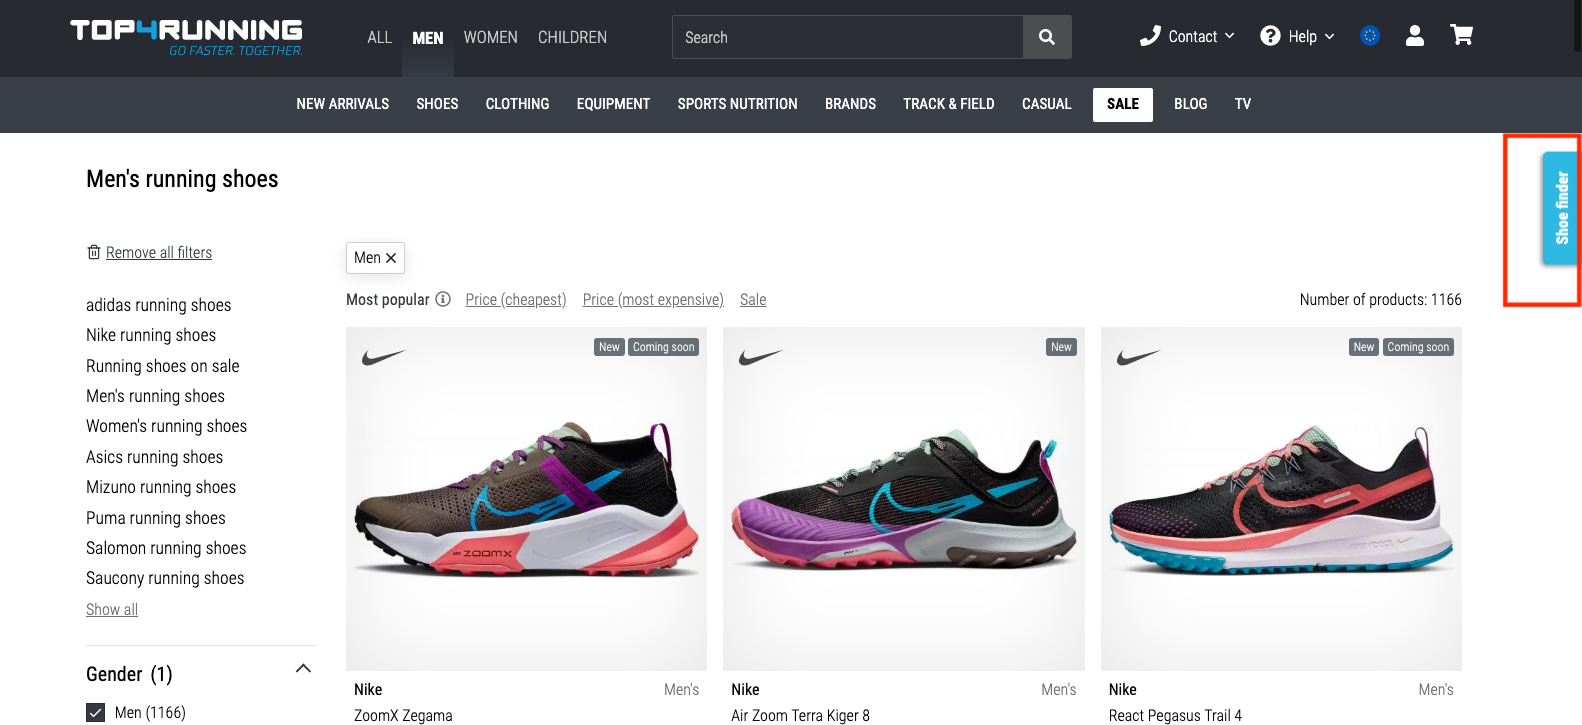This screenshot has height=725, width=1582.
Task: Click the trash icon beside Remove all filters
Action: click(94, 252)
